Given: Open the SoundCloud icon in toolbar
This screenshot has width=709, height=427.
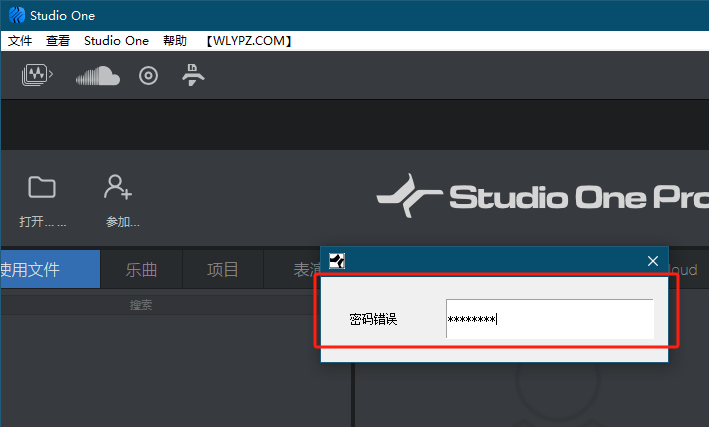Looking at the screenshot, I should point(98,76).
